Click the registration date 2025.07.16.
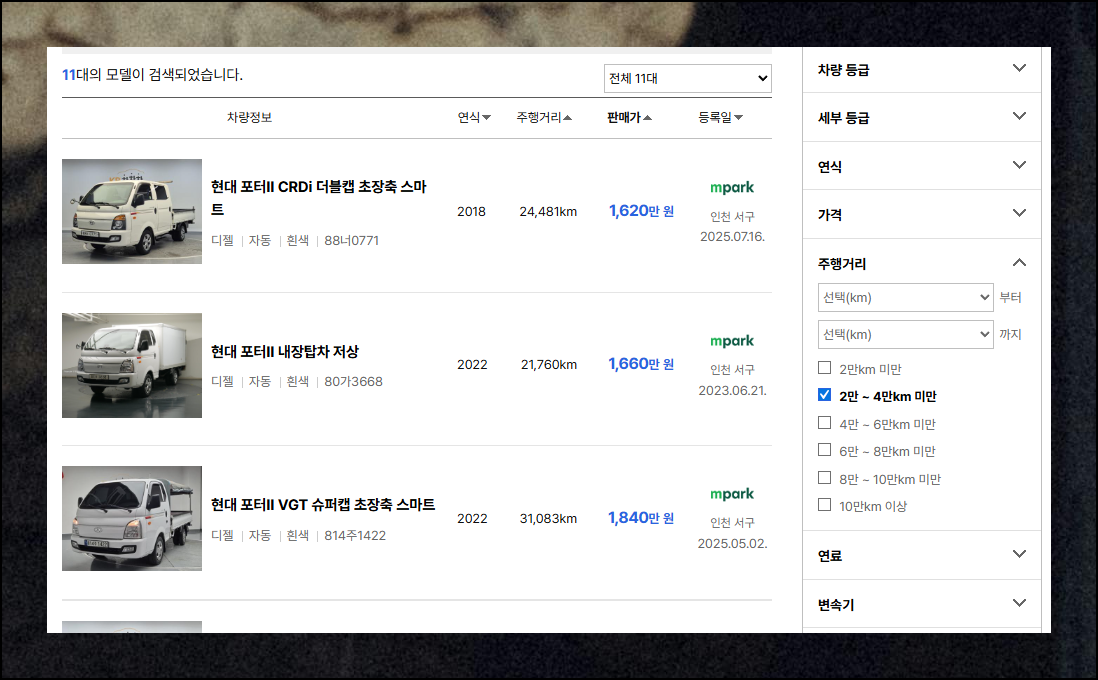The image size is (1098, 680). click(732, 237)
